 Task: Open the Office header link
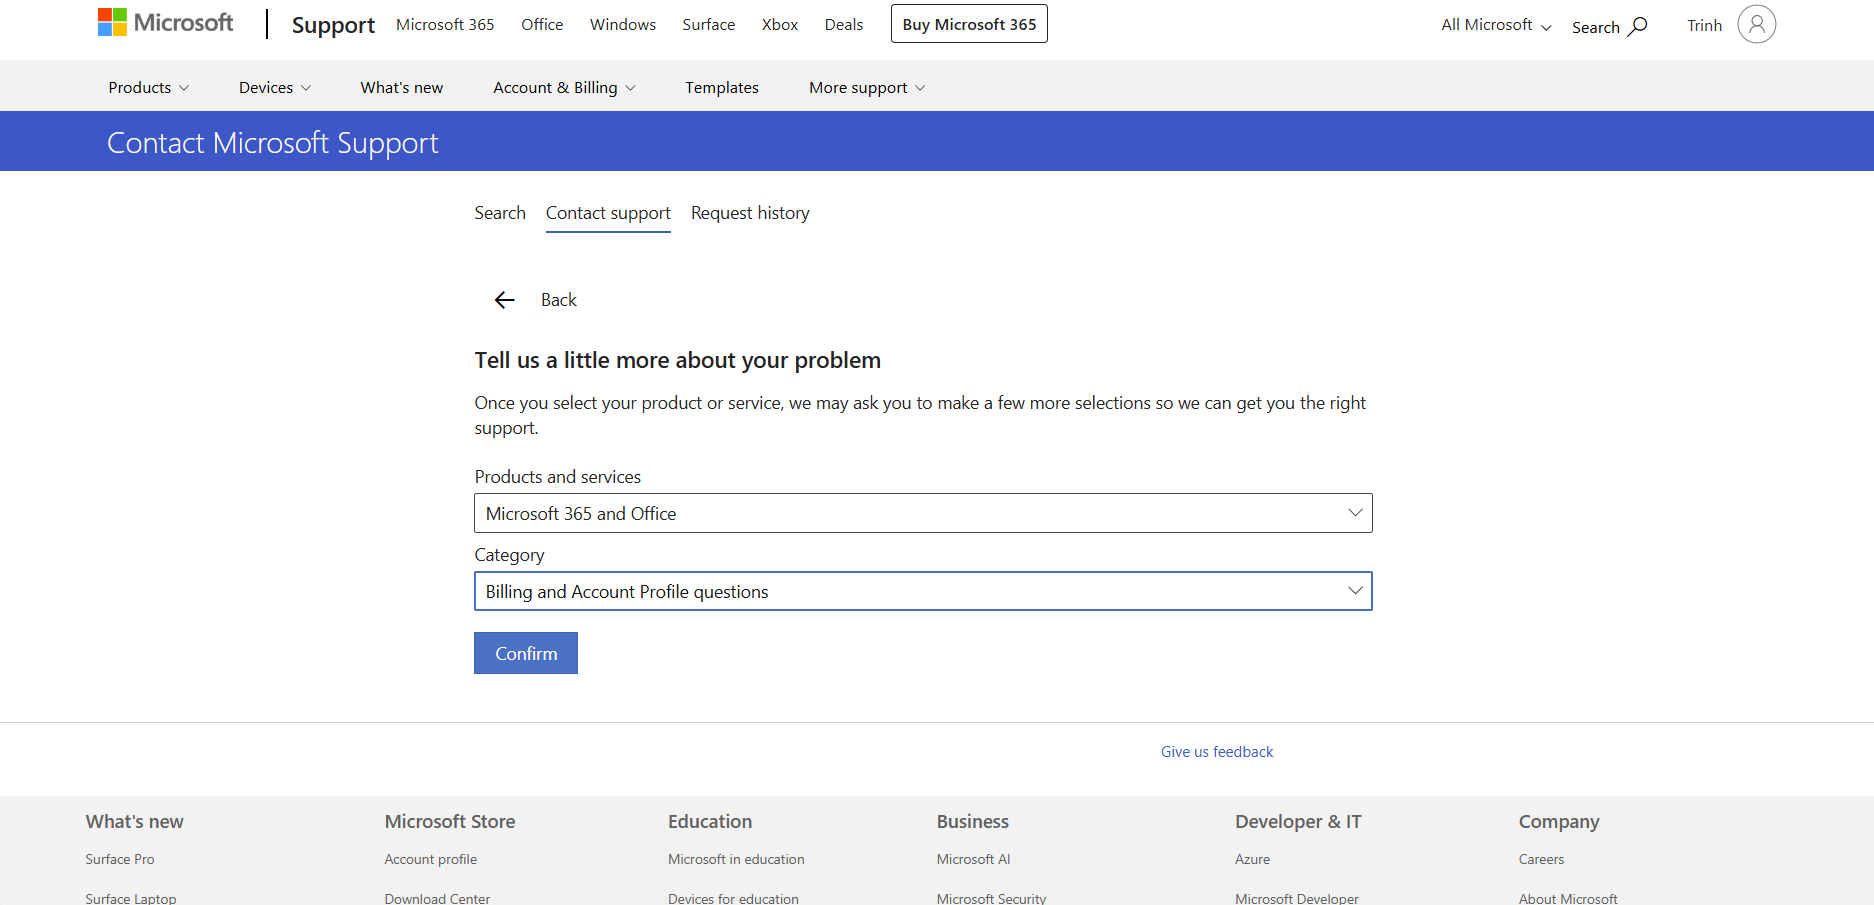point(542,24)
